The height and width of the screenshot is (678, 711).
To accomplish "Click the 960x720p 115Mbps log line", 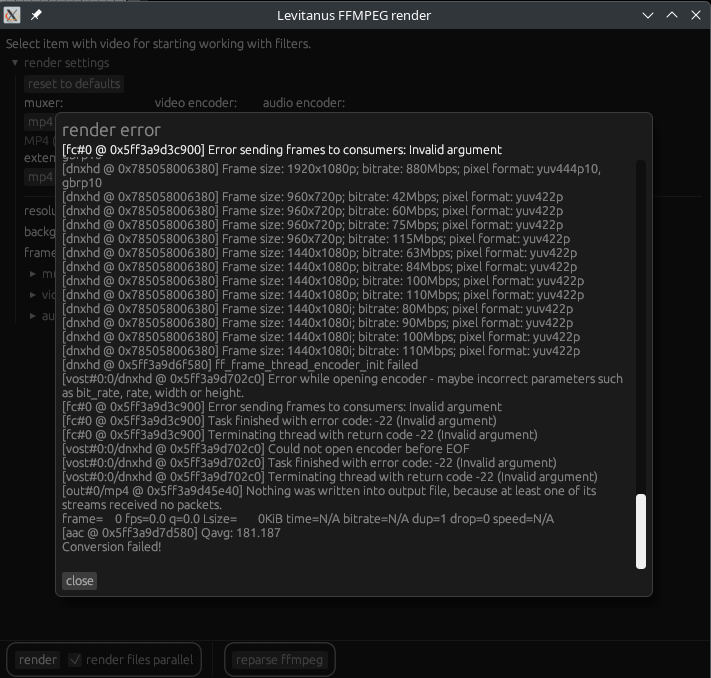I will click(x=316, y=239).
